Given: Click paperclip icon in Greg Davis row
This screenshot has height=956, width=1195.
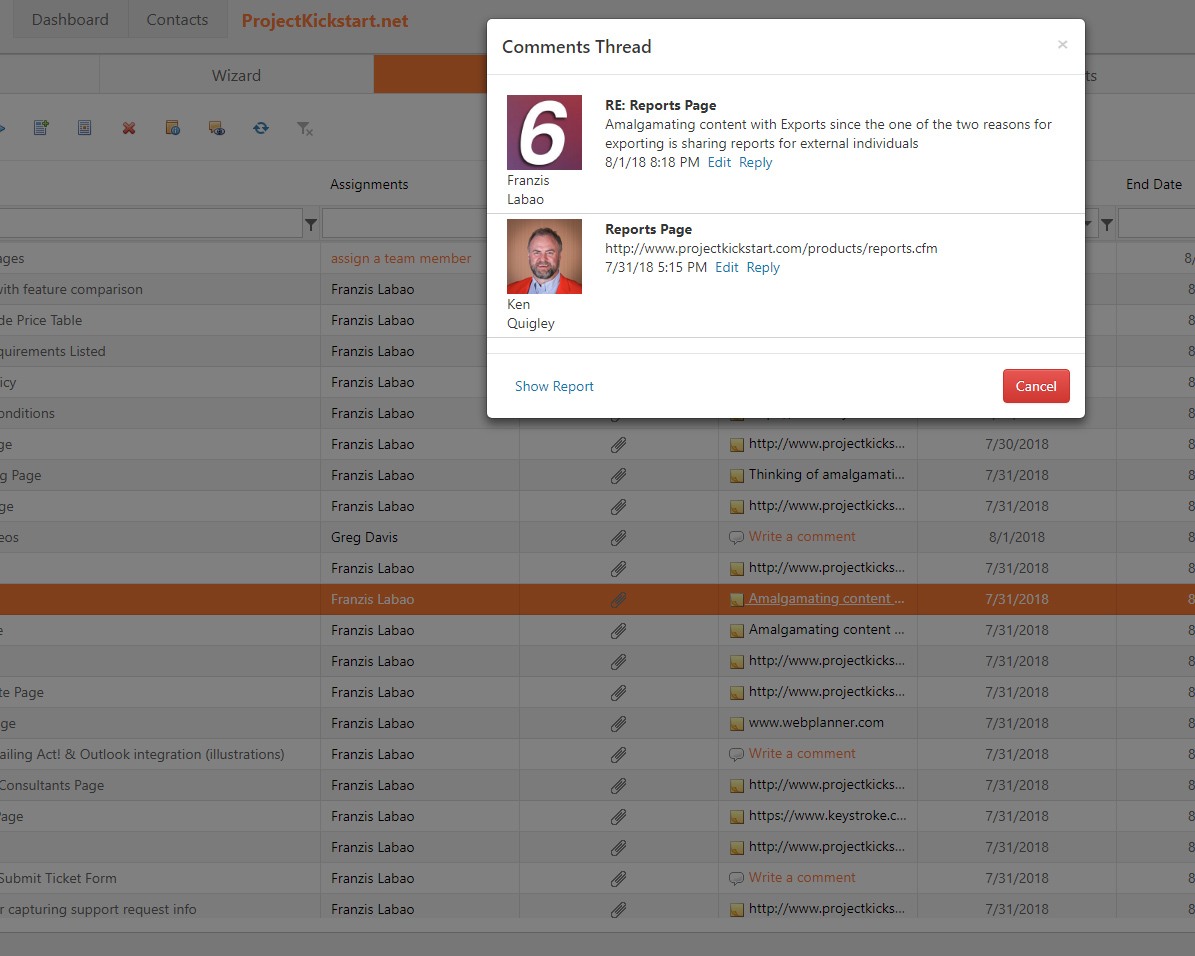Looking at the screenshot, I should point(619,537).
